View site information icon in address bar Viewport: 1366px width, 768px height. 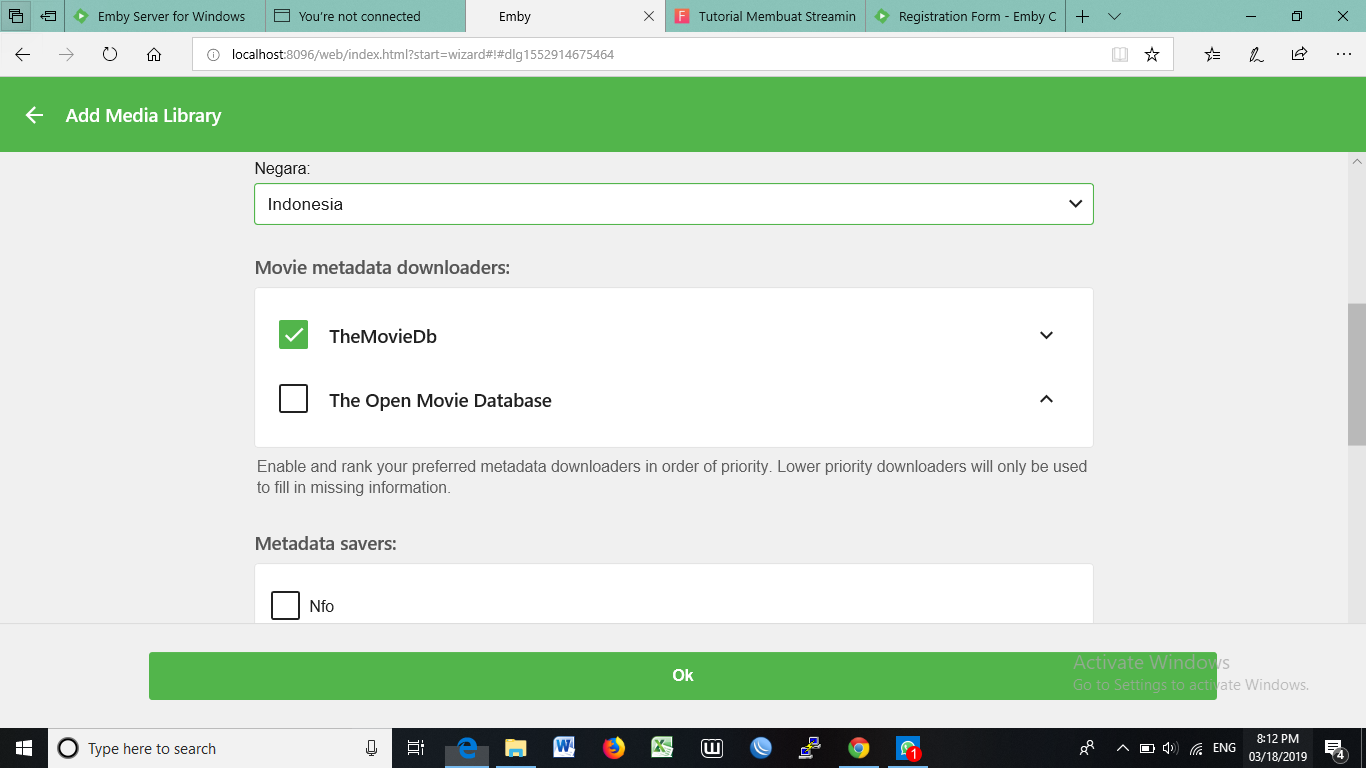[x=213, y=55]
